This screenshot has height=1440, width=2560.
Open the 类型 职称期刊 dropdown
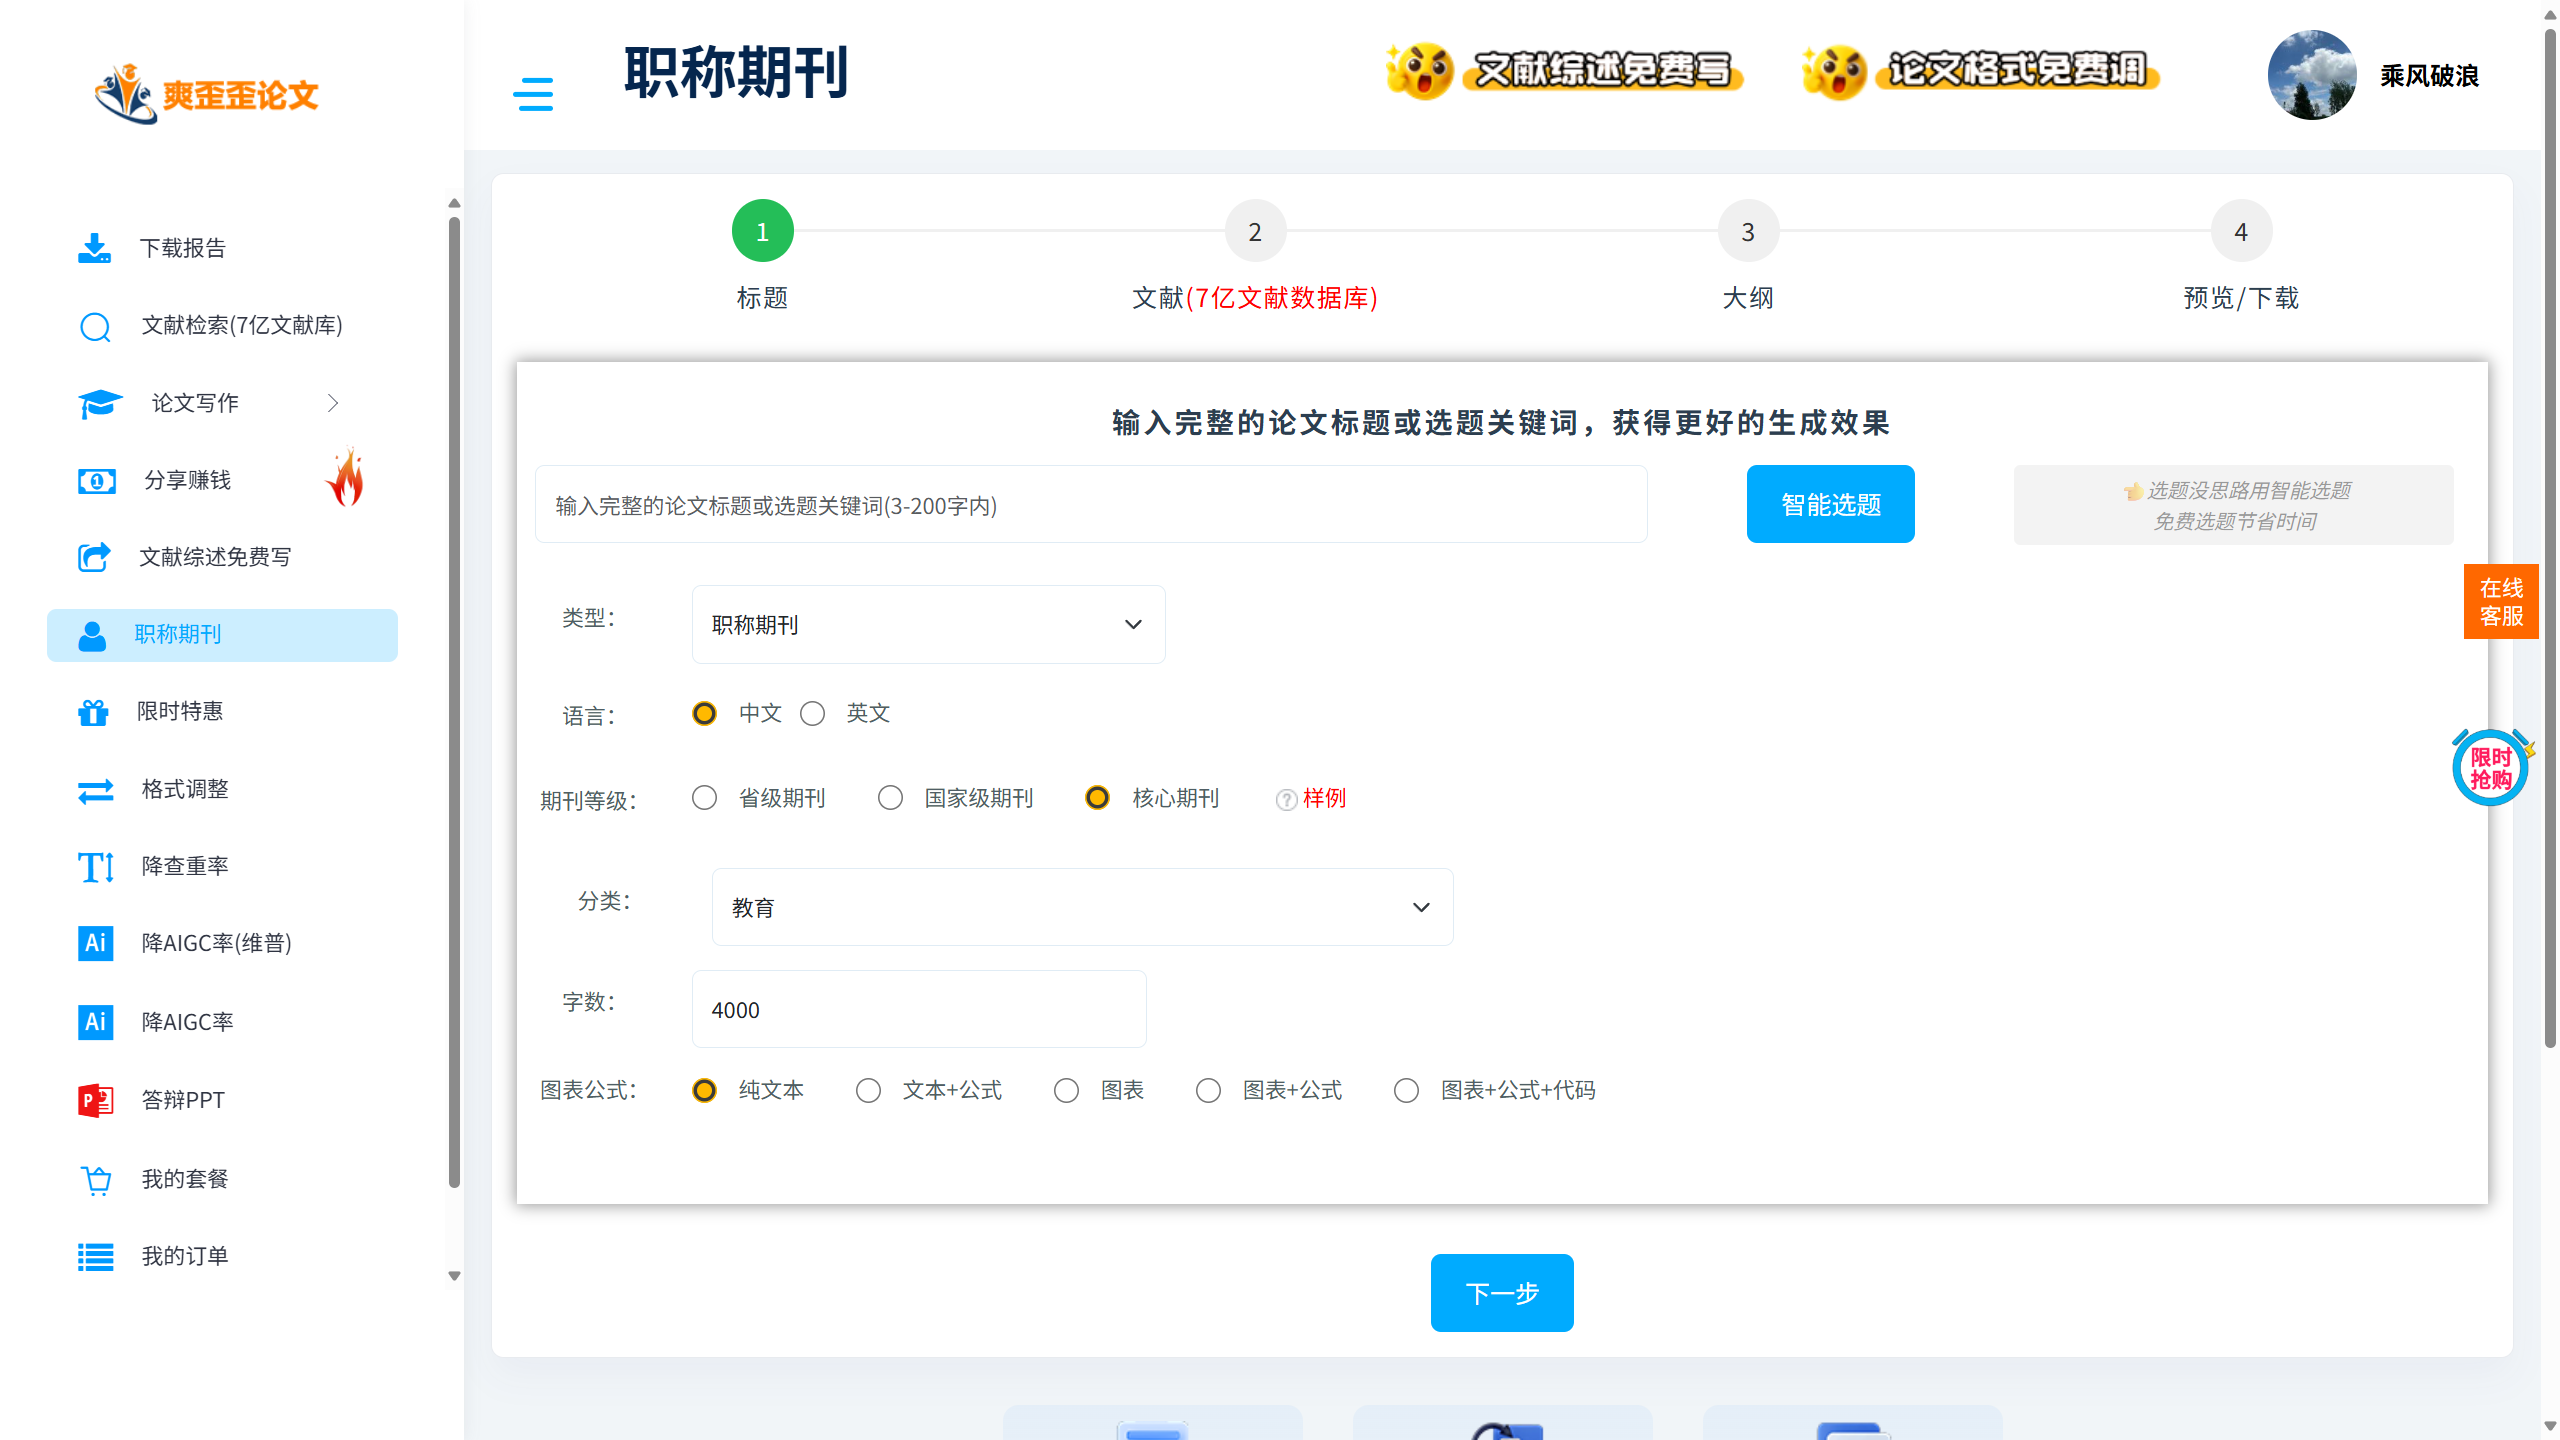[928, 624]
